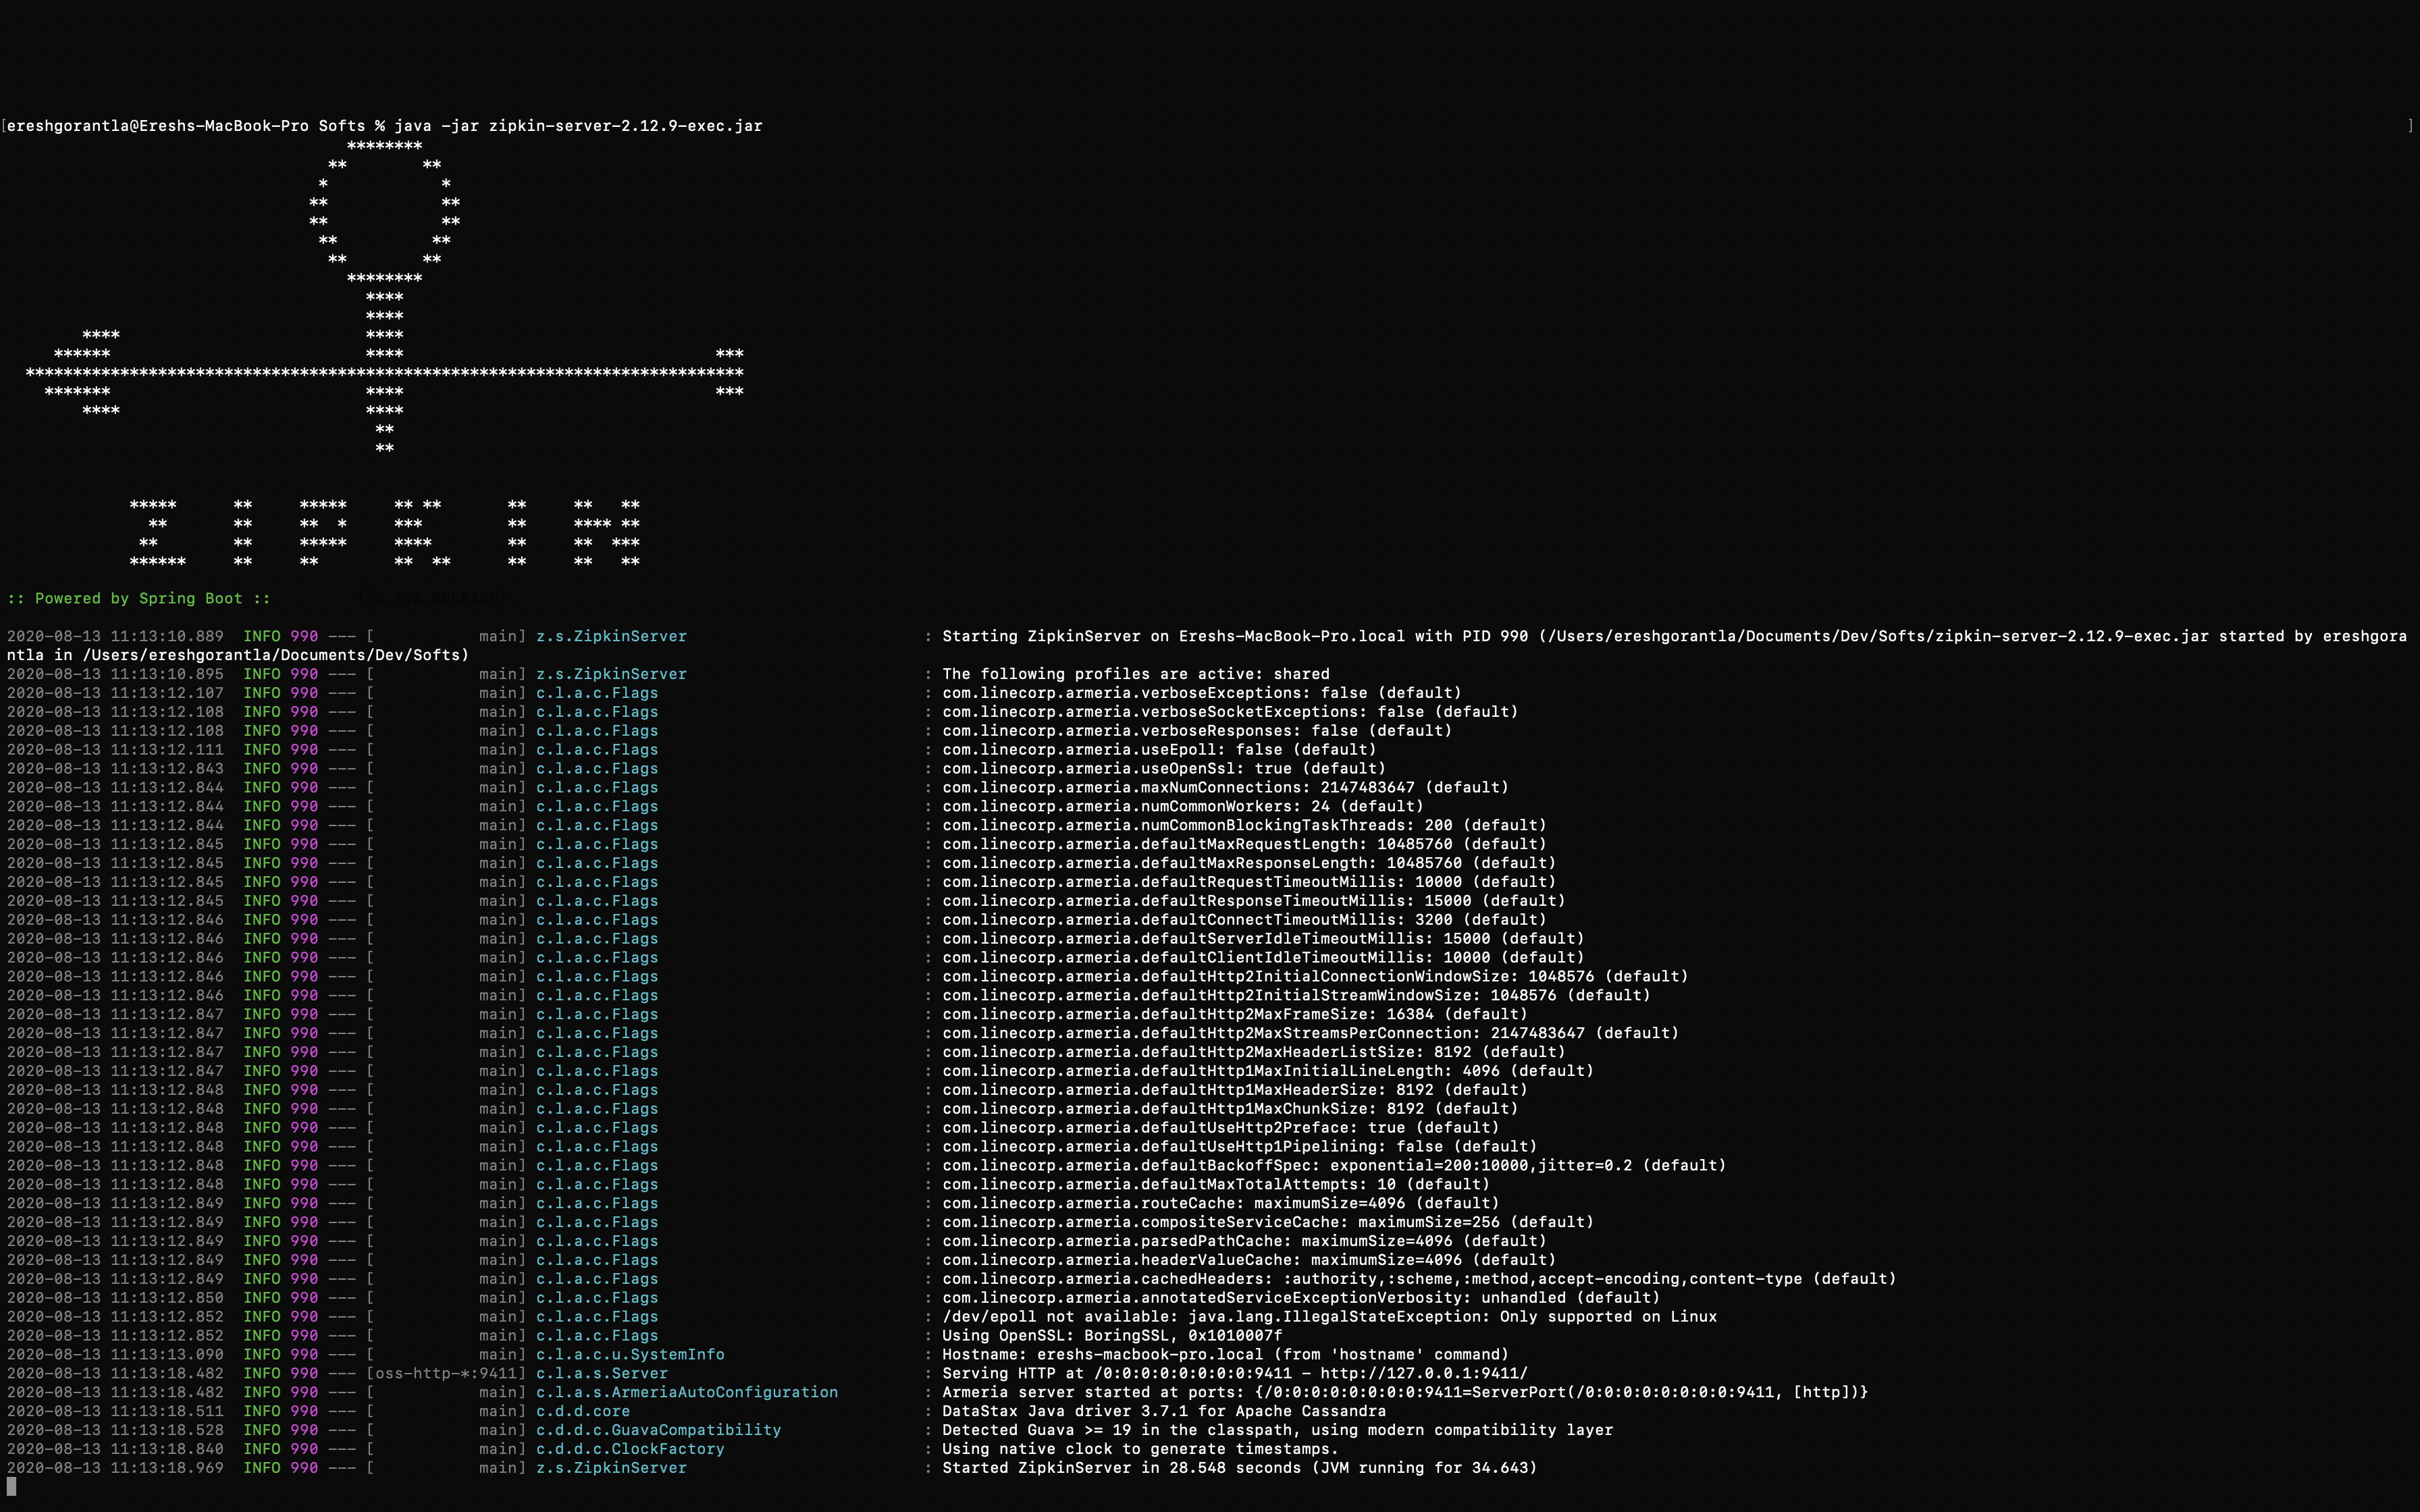Click the 'Using OpenSSL: BoringSSL' log message

(1111, 1335)
